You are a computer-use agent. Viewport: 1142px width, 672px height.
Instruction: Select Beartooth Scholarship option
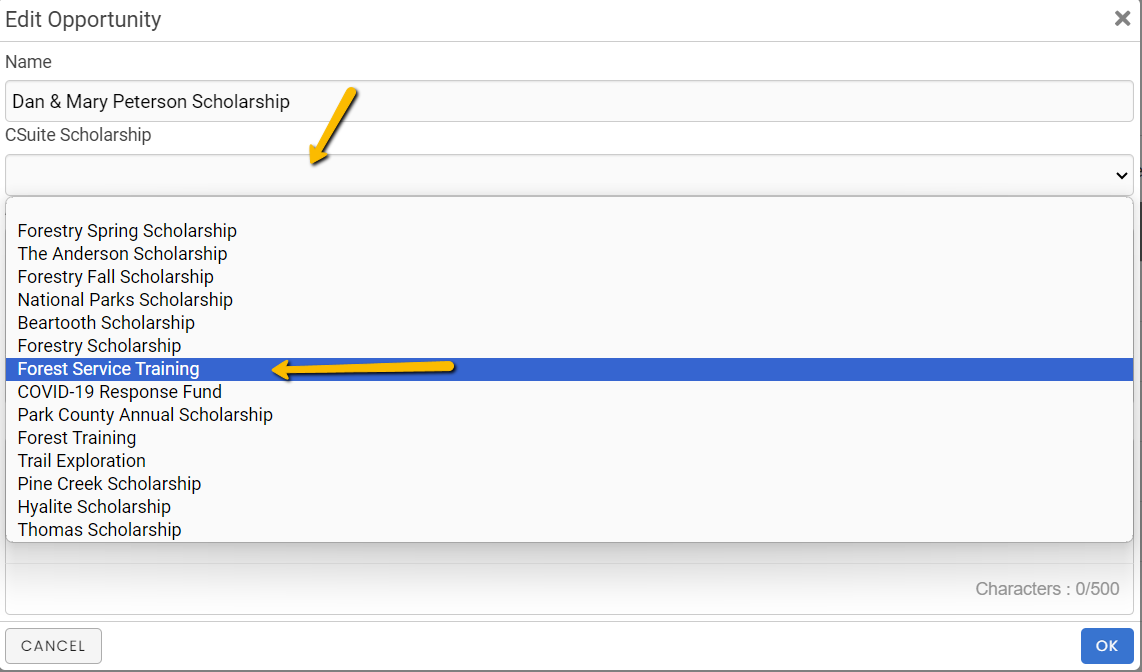click(x=106, y=323)
